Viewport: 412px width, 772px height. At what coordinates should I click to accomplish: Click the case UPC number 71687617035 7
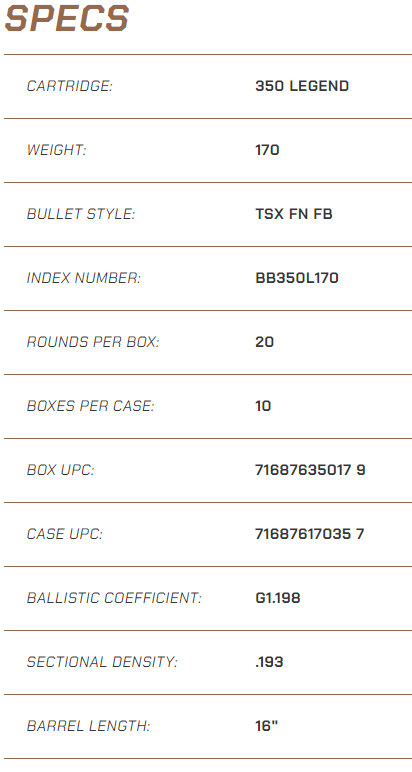coord(310,534)
